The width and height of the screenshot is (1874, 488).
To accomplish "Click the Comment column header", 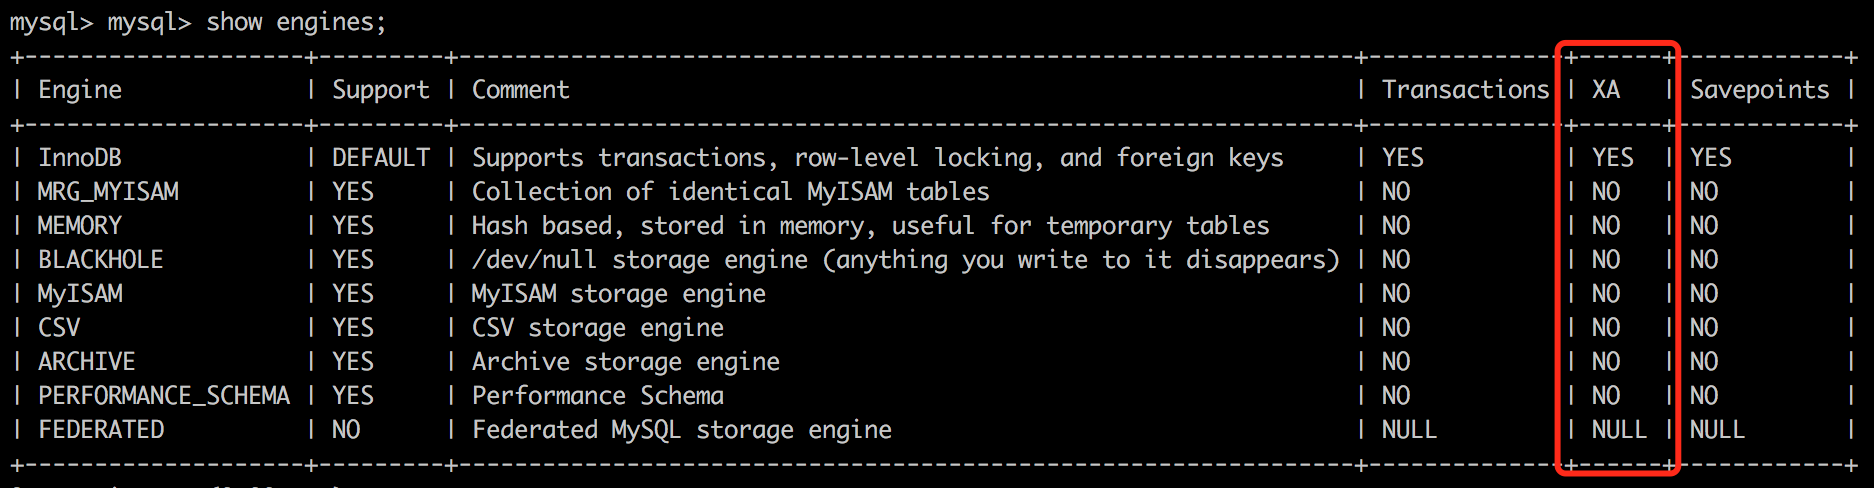I will pos(520,90).
